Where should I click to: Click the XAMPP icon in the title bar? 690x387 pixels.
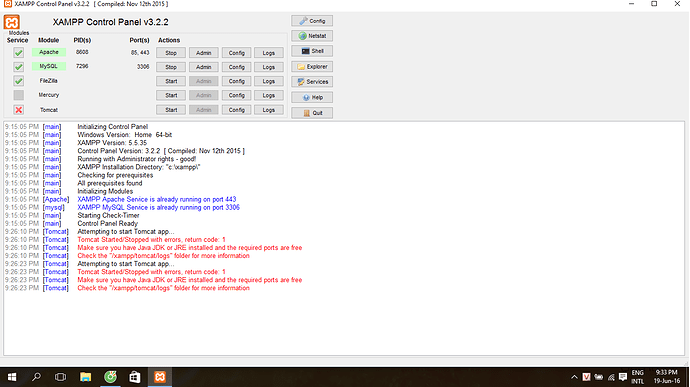coord(7,4)
